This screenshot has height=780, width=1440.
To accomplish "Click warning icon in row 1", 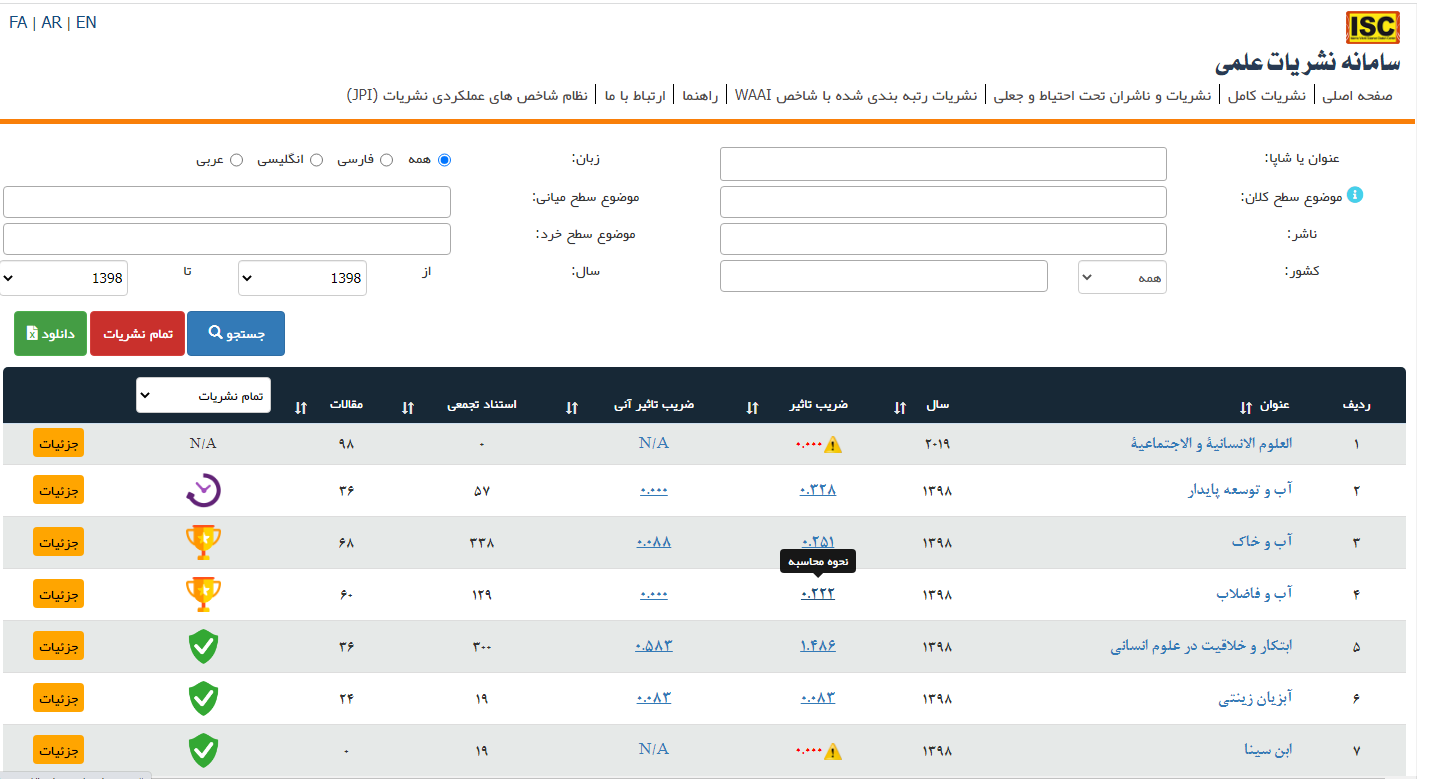I will pos(832,444).
